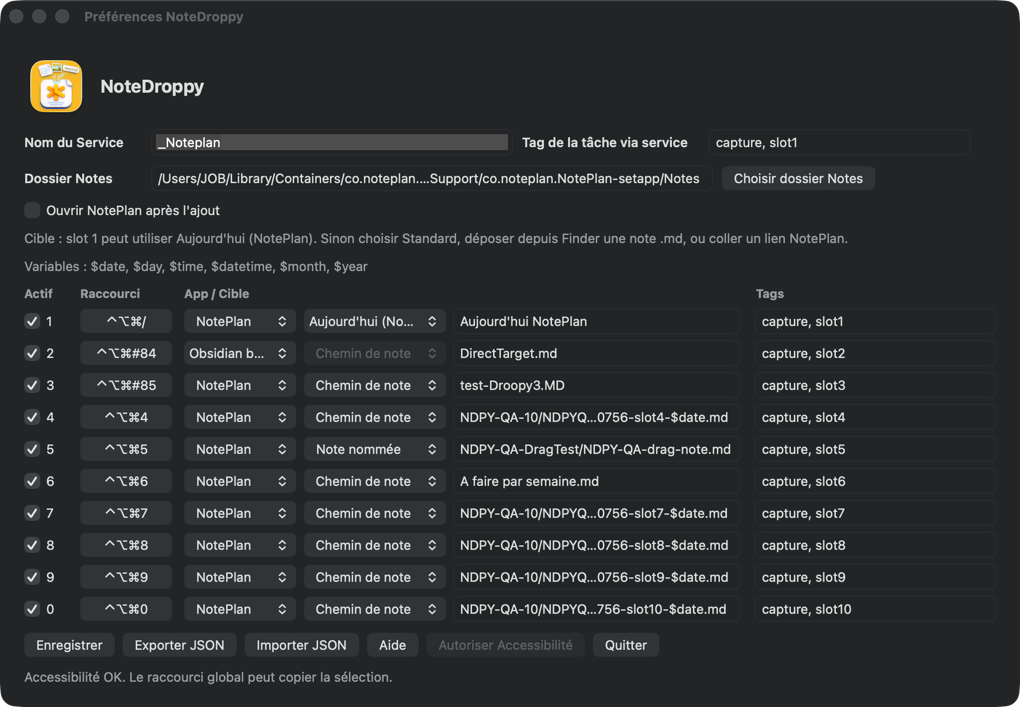Uncheck the Actif checkbox for slot 5
Screen dimensions: 1020x707
pyautogui.click(x=32, y=449)
